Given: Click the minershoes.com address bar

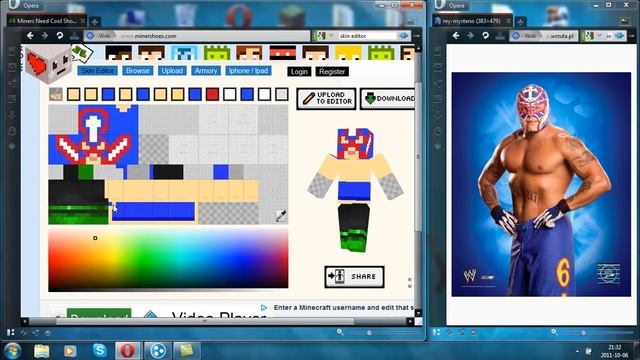Looking at the screenshot, I should [x=197, y=36].
